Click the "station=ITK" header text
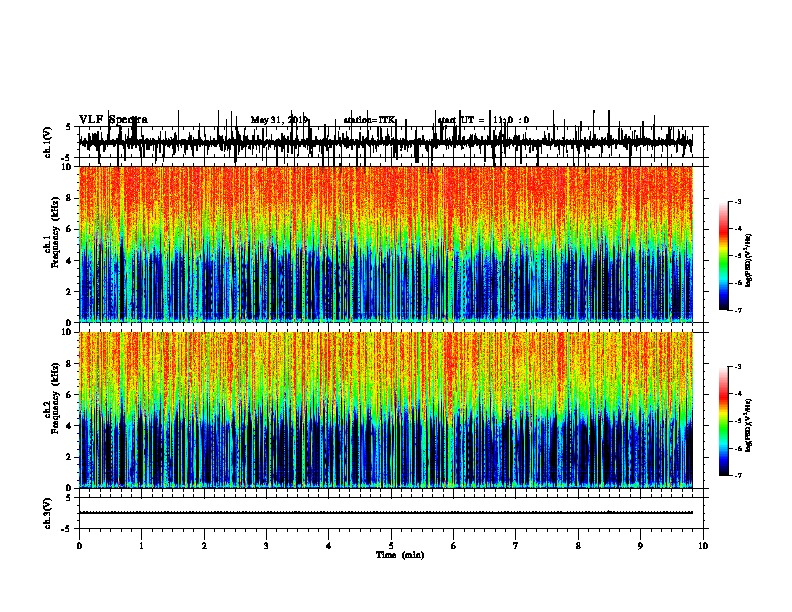792x612 pixels. click(370, 120)
